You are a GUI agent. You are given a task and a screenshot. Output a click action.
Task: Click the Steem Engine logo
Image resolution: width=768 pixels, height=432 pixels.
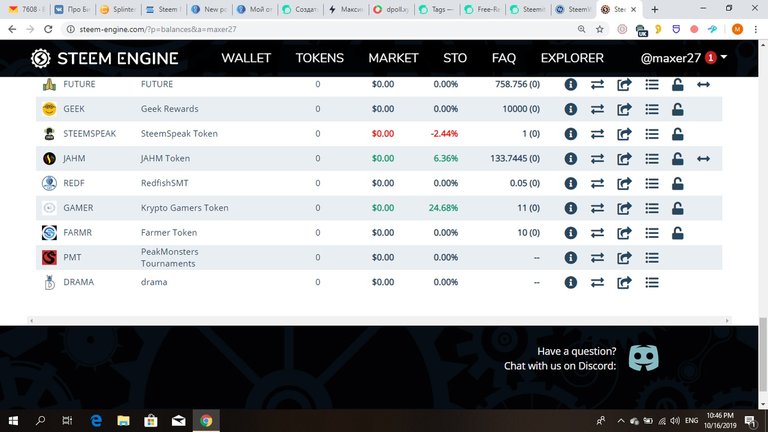coord(104,58)
